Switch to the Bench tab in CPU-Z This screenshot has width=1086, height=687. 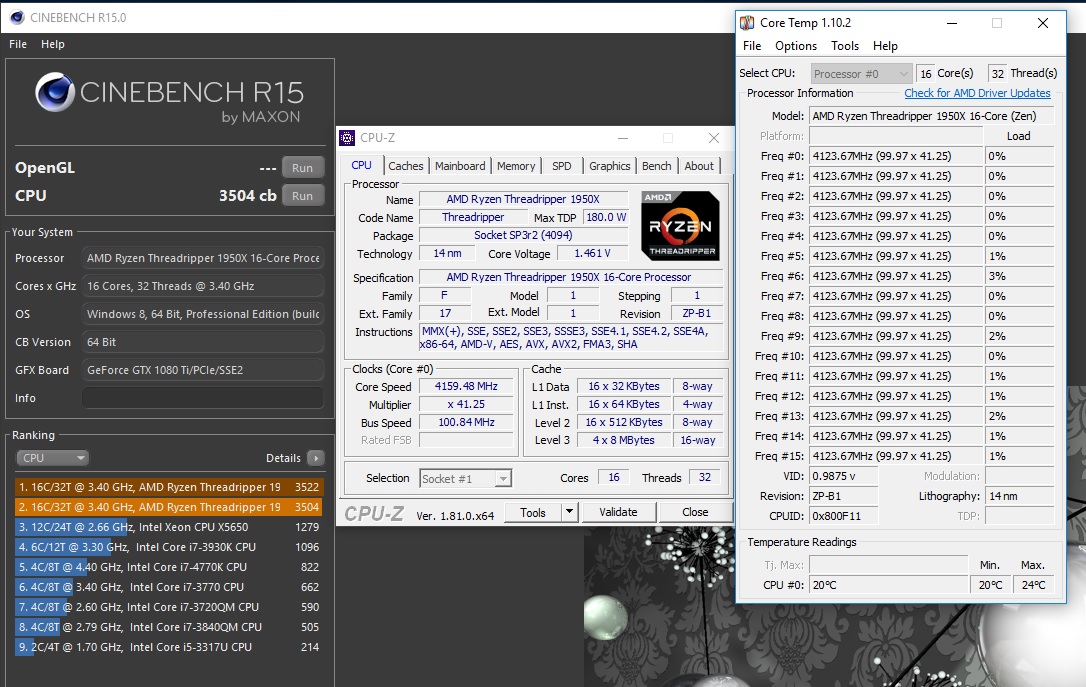pos(657,166)
